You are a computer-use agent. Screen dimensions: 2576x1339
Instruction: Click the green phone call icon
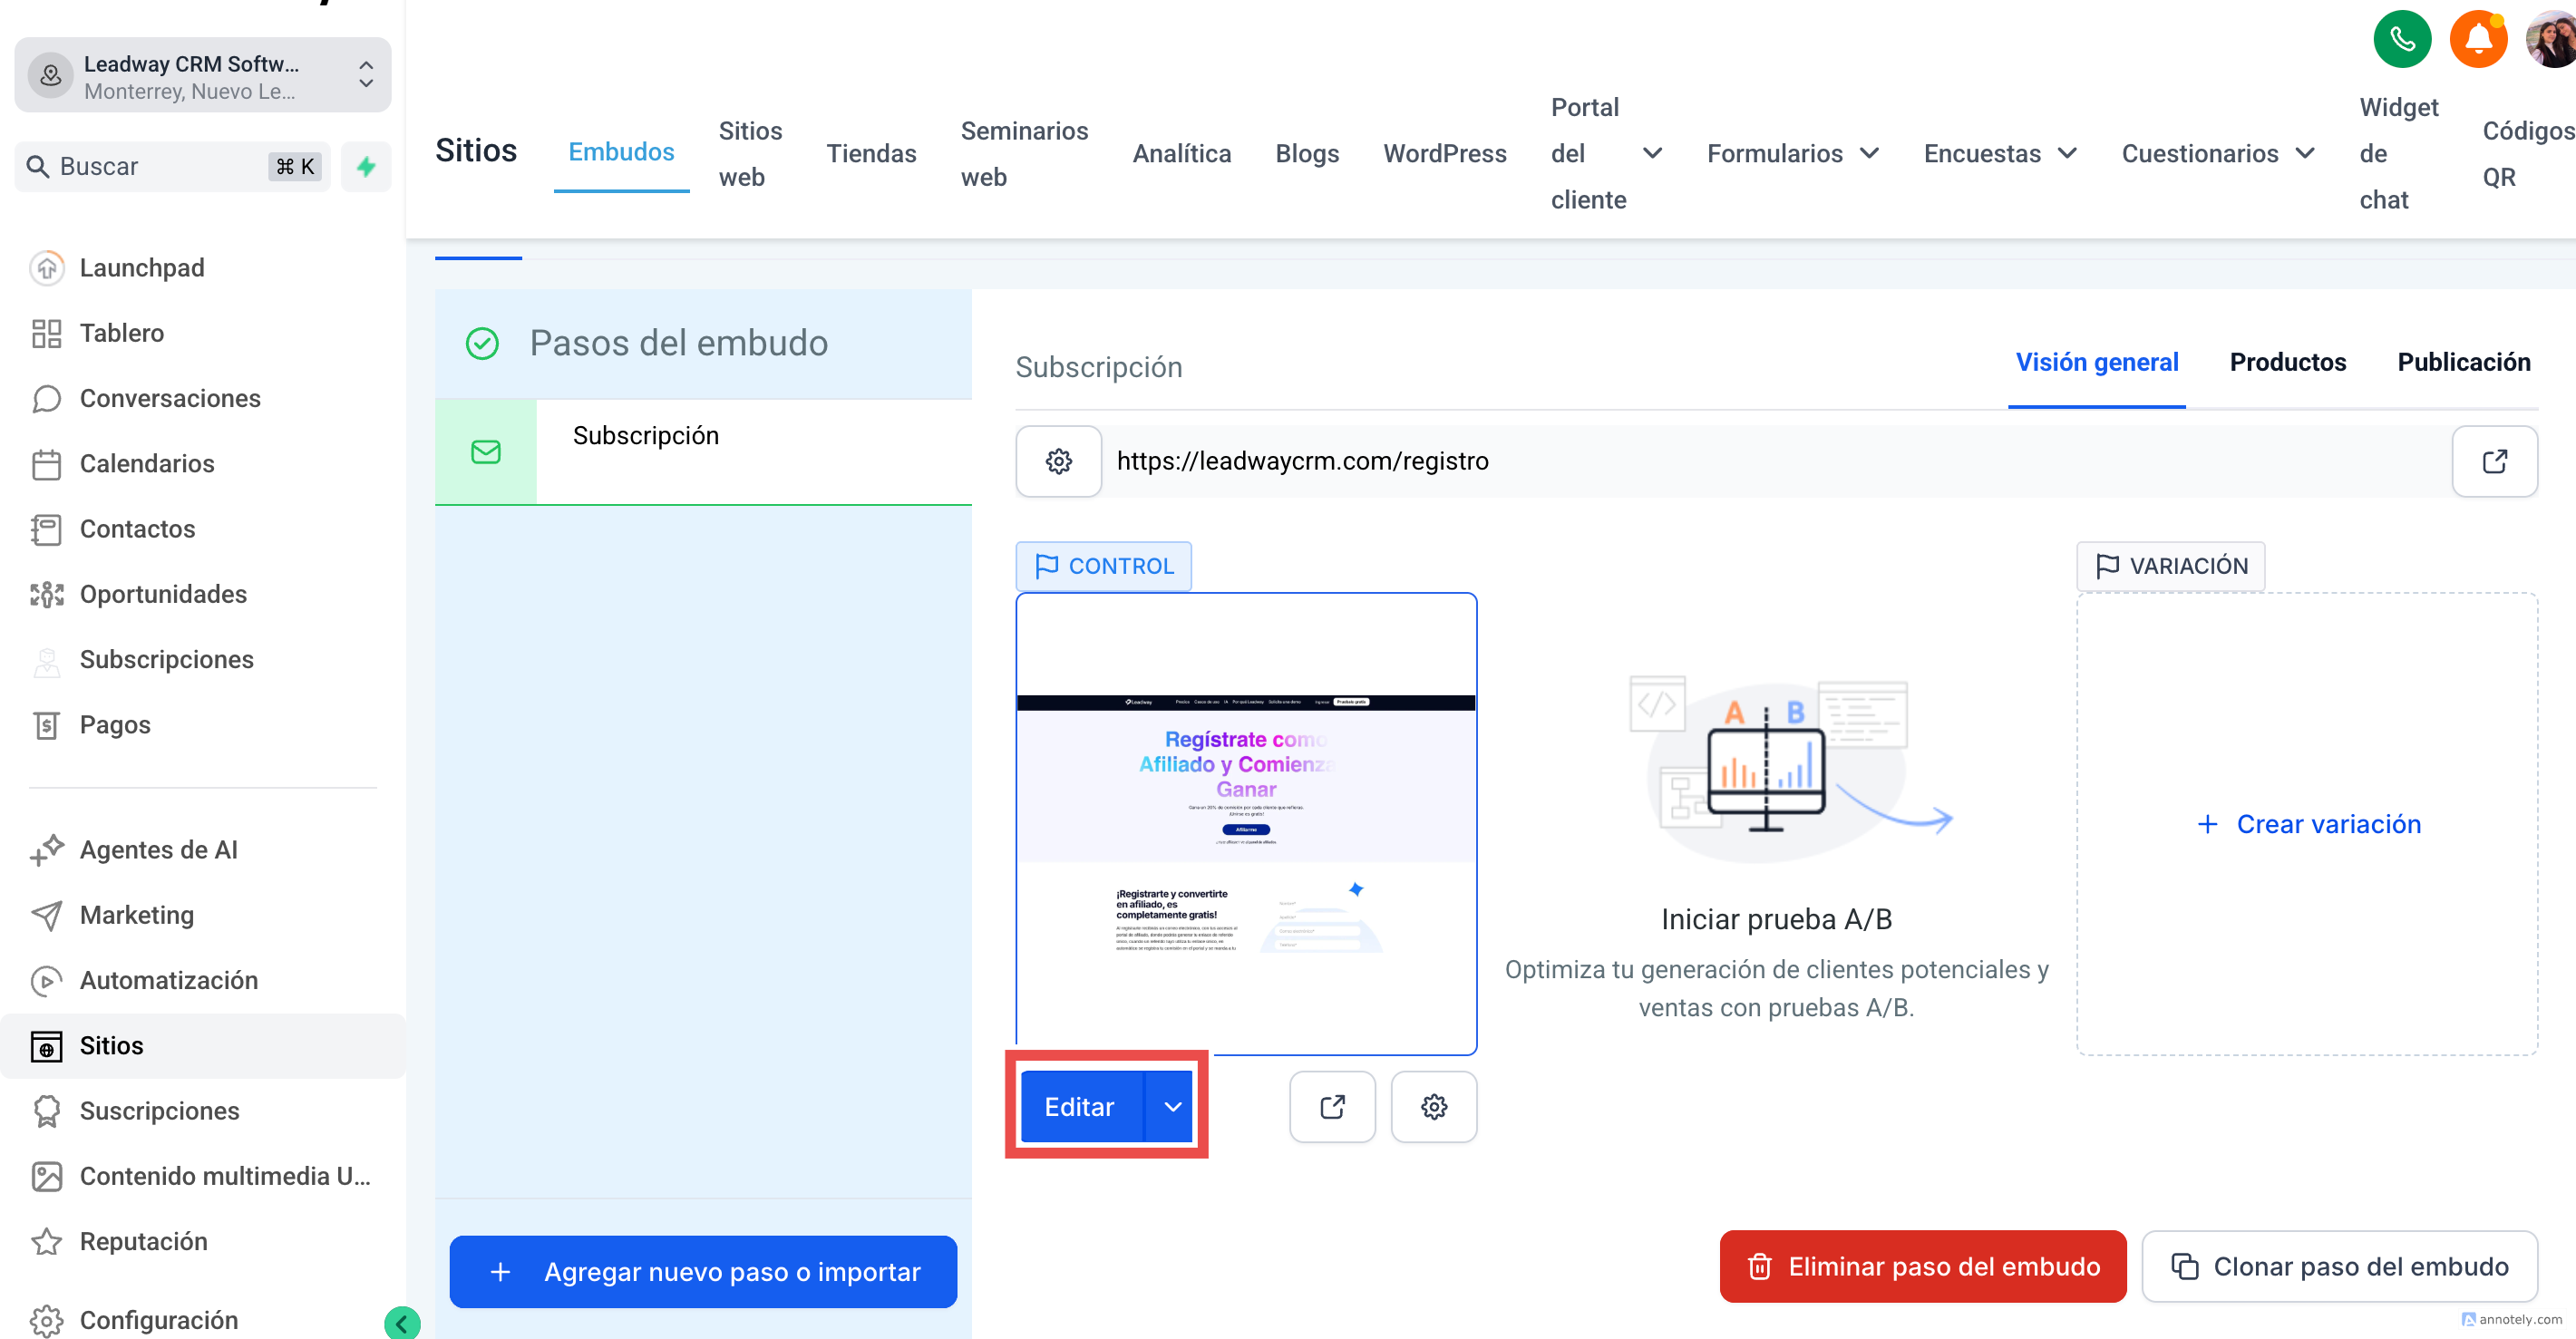[2401, 39]
